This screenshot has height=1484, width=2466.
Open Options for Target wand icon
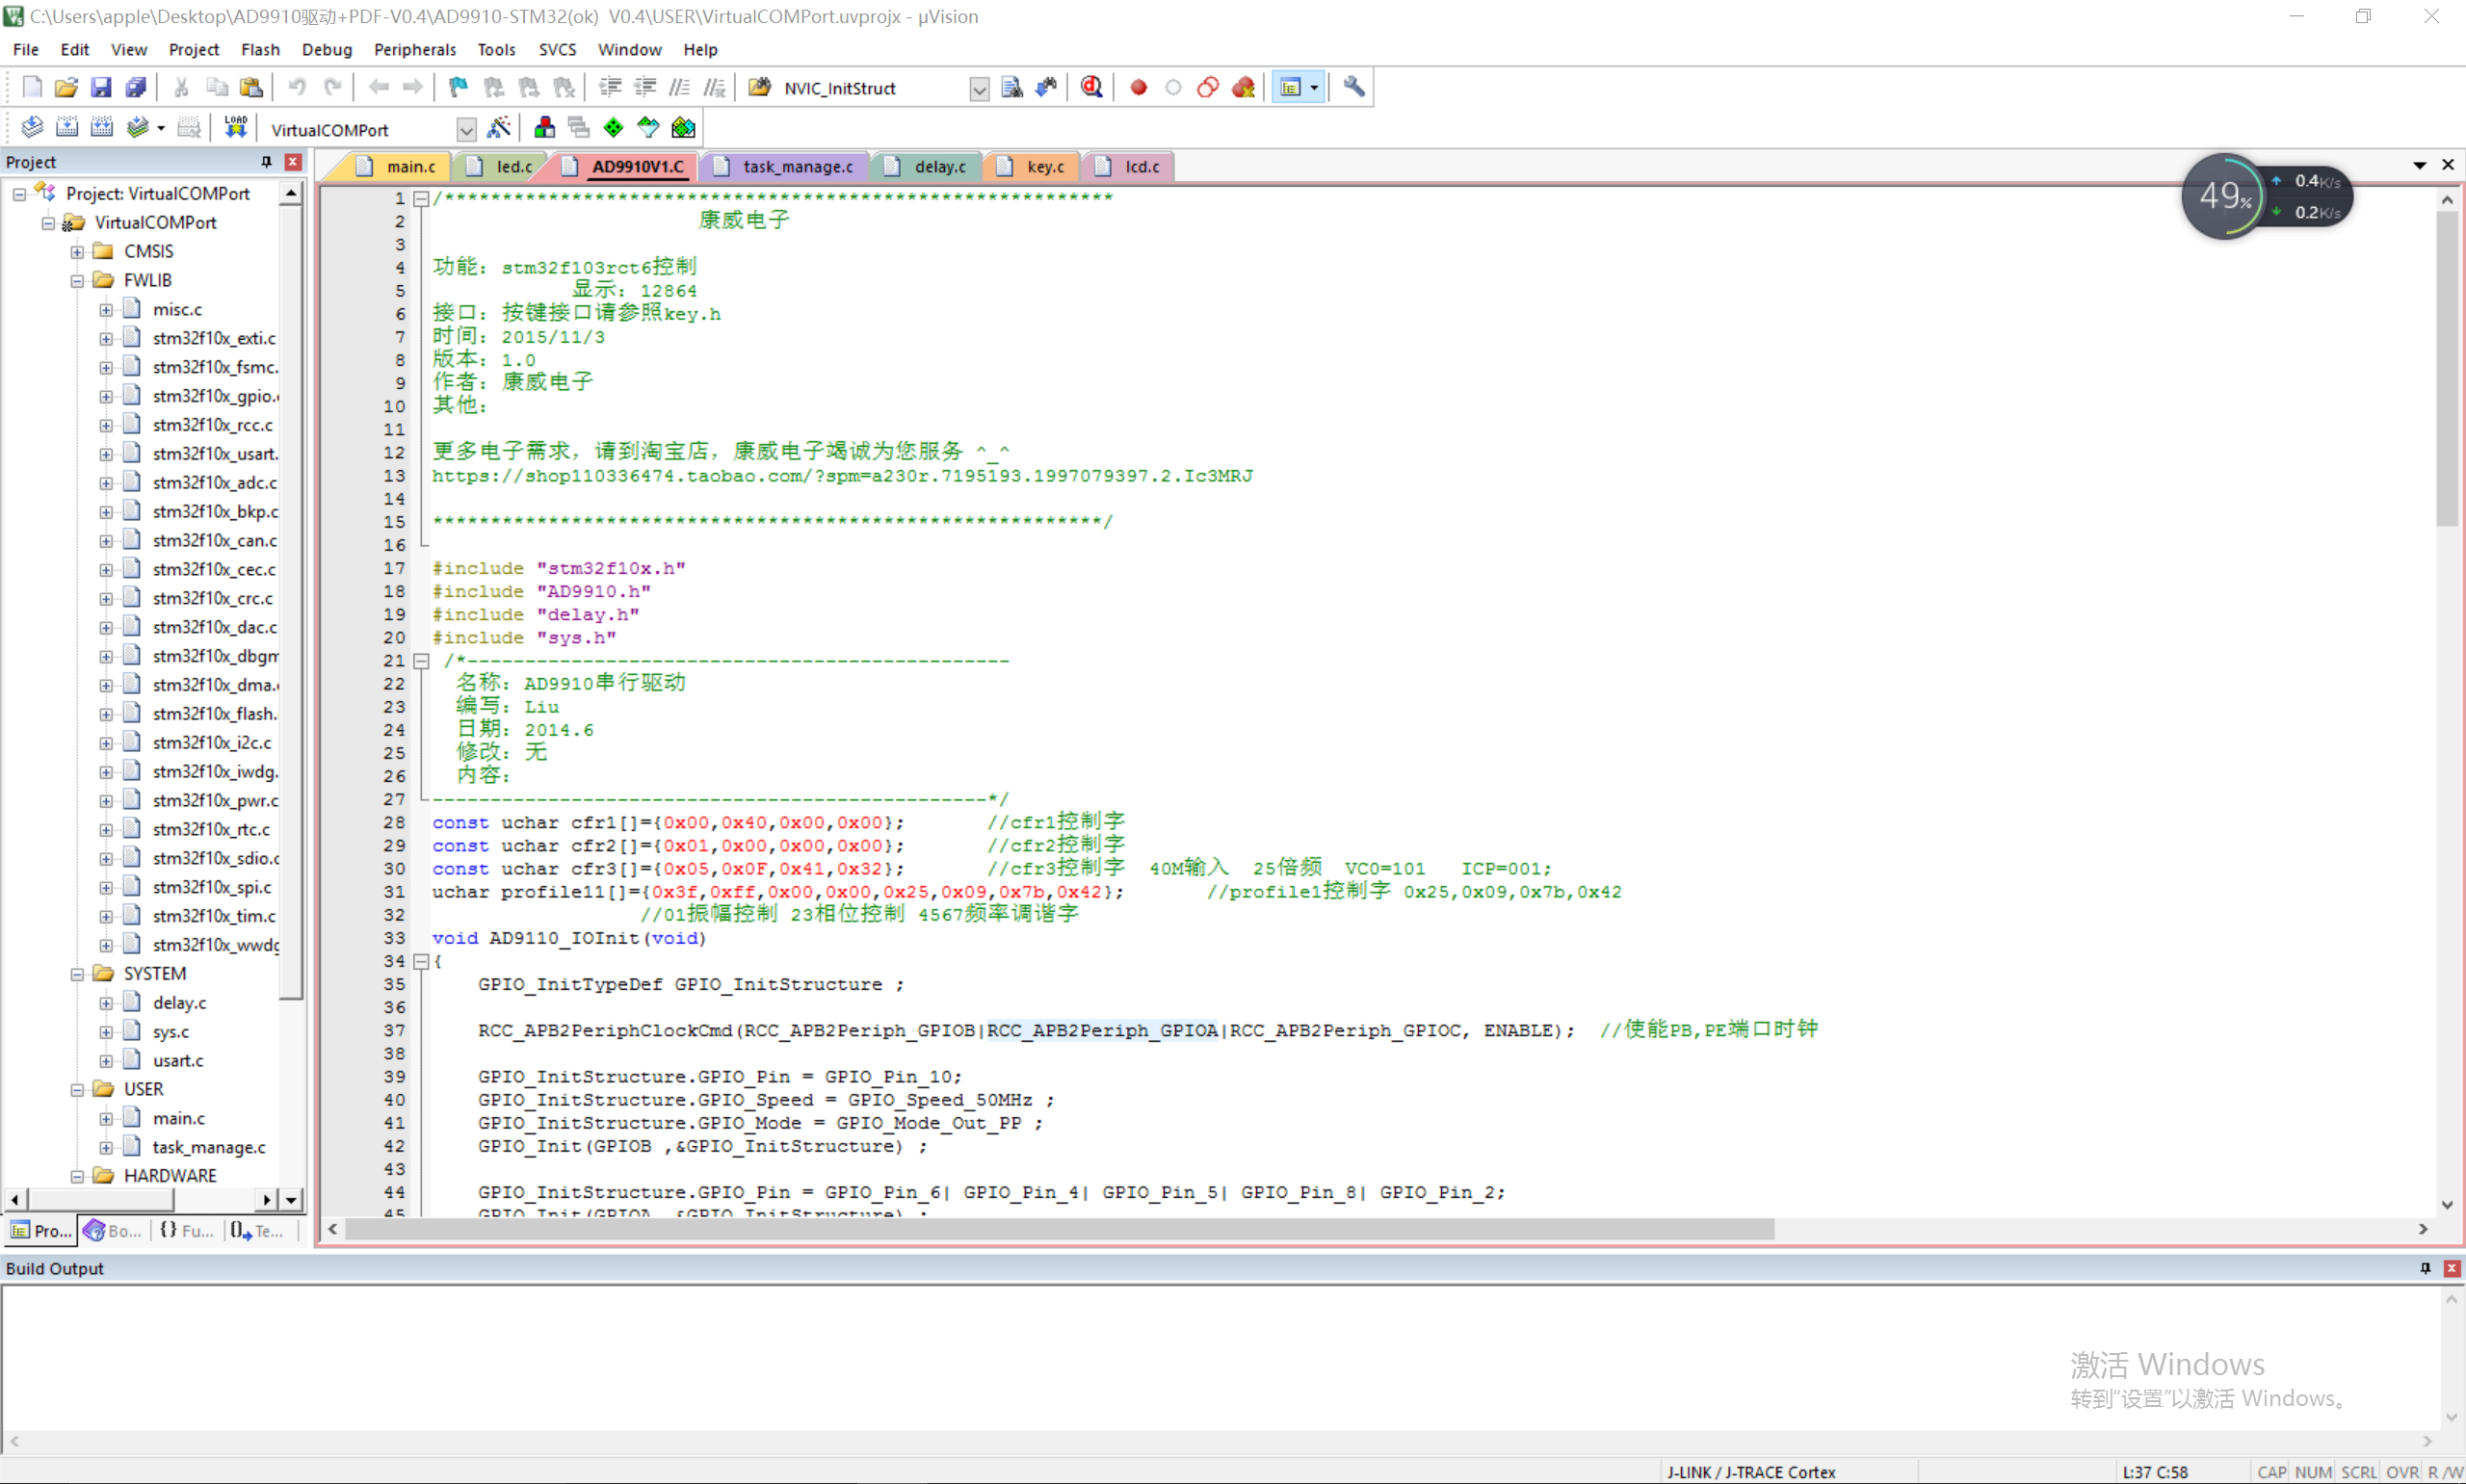[498, 128]
